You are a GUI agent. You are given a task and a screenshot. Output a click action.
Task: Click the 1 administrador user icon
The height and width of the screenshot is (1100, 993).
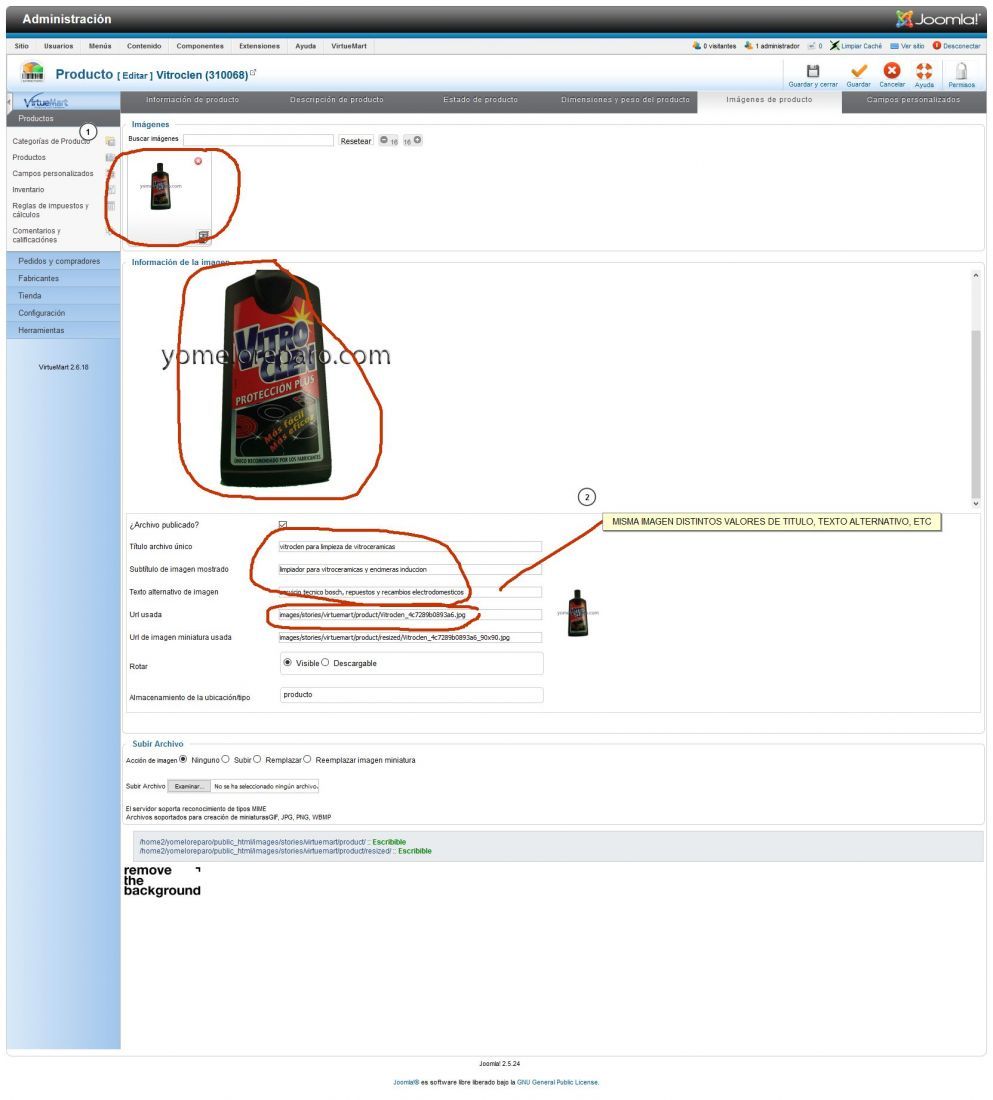click(749, 46)
